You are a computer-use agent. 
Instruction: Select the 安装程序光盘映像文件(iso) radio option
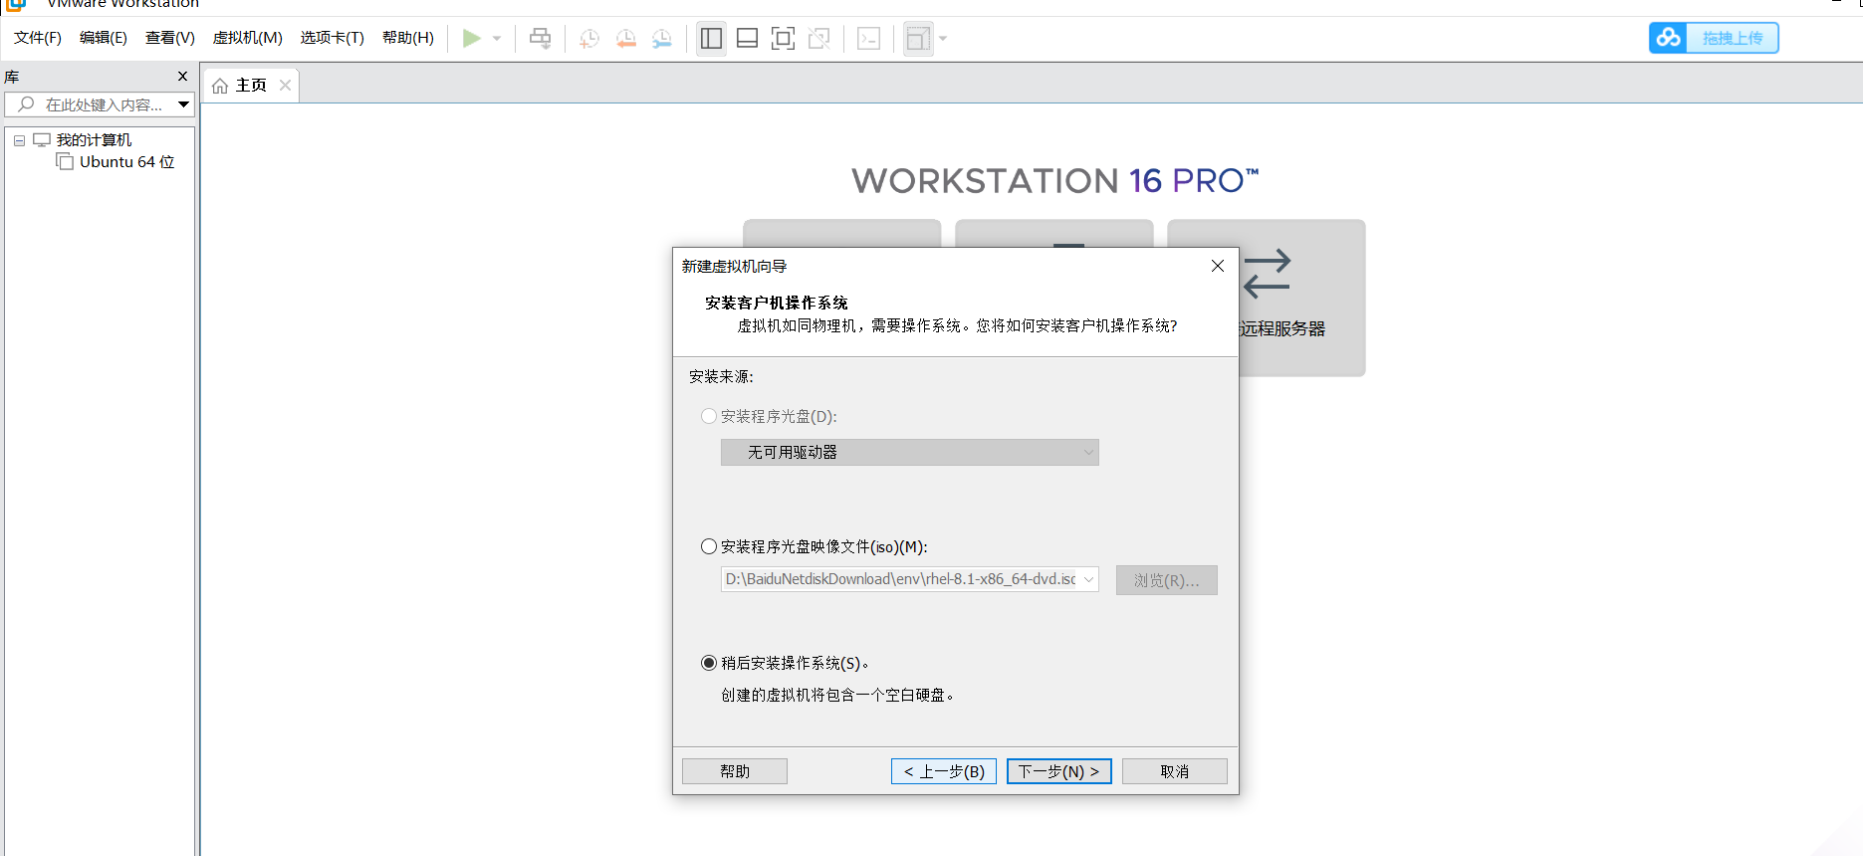click(709, 546)
